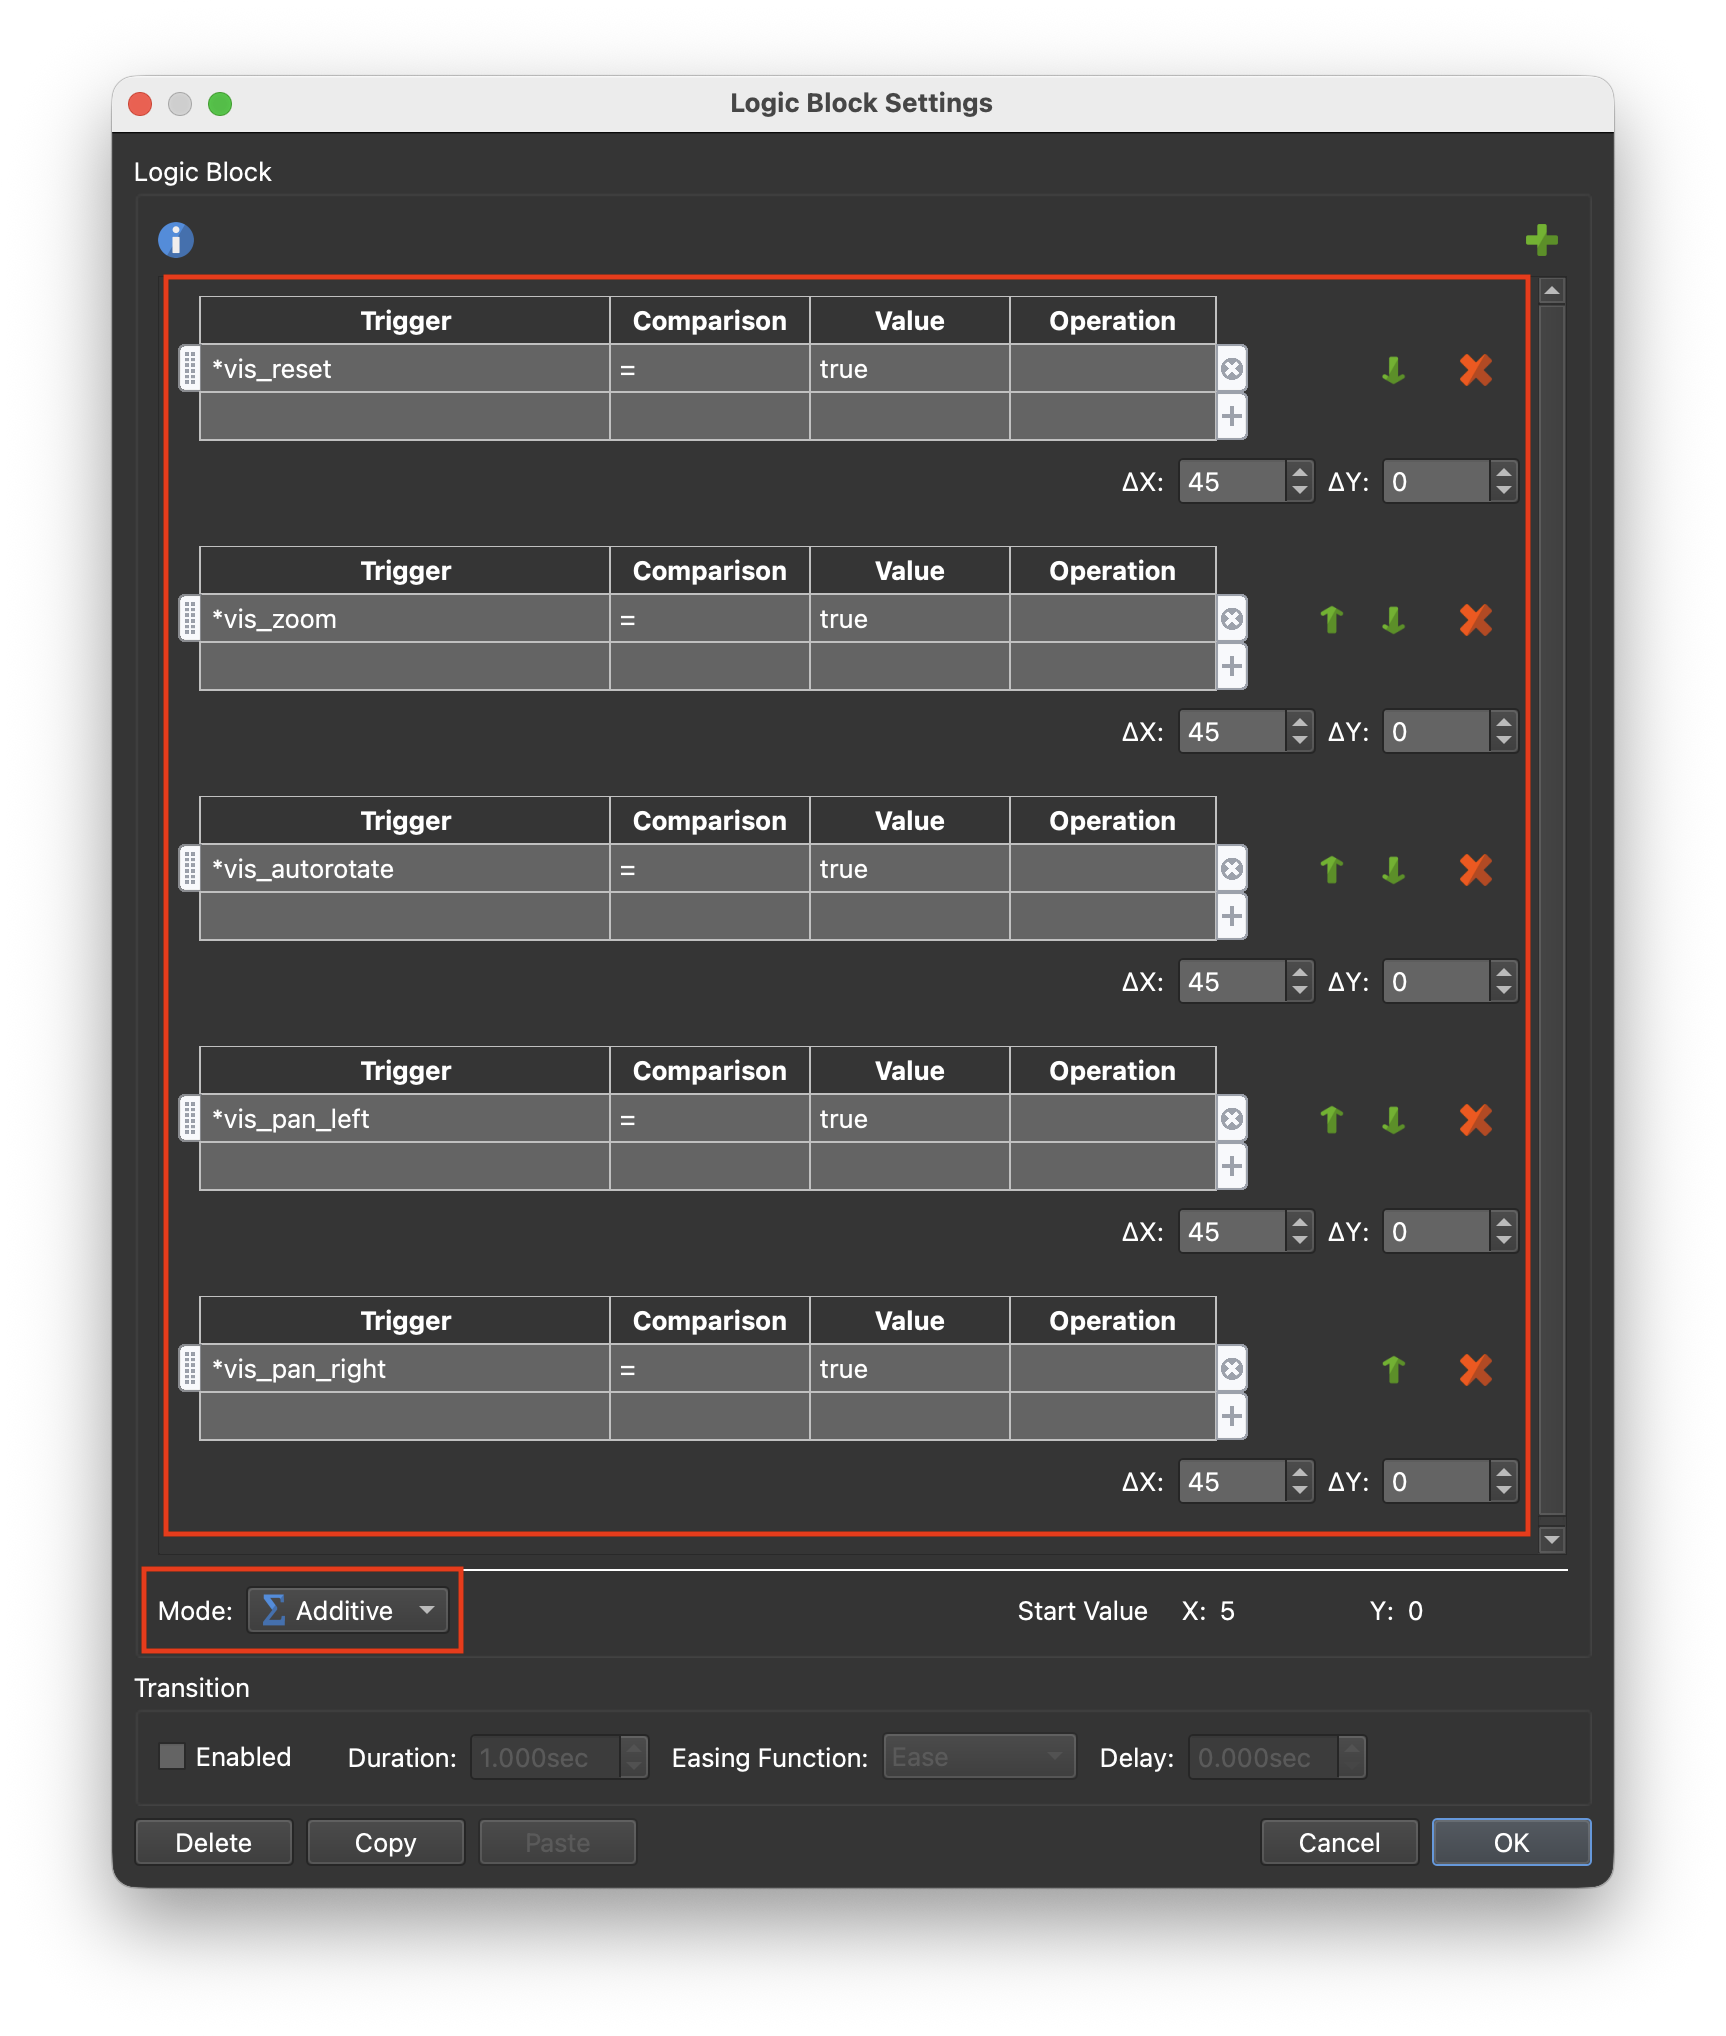Move *vis_autorotate block up
This screenshot has height=2036, width=1726.
pyautogui.click(x=1331, y=870)
